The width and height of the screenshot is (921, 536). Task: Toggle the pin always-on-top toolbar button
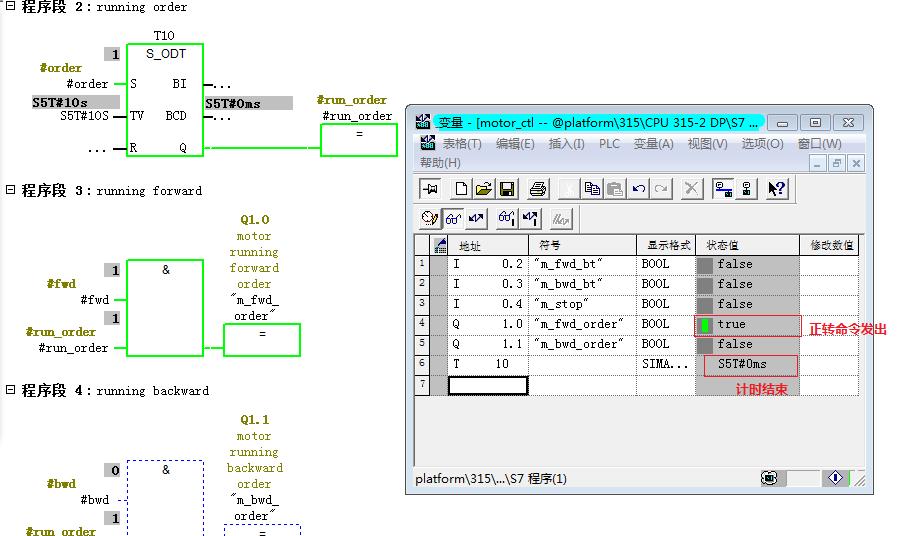pyautogui.click(x=430, y=189)
